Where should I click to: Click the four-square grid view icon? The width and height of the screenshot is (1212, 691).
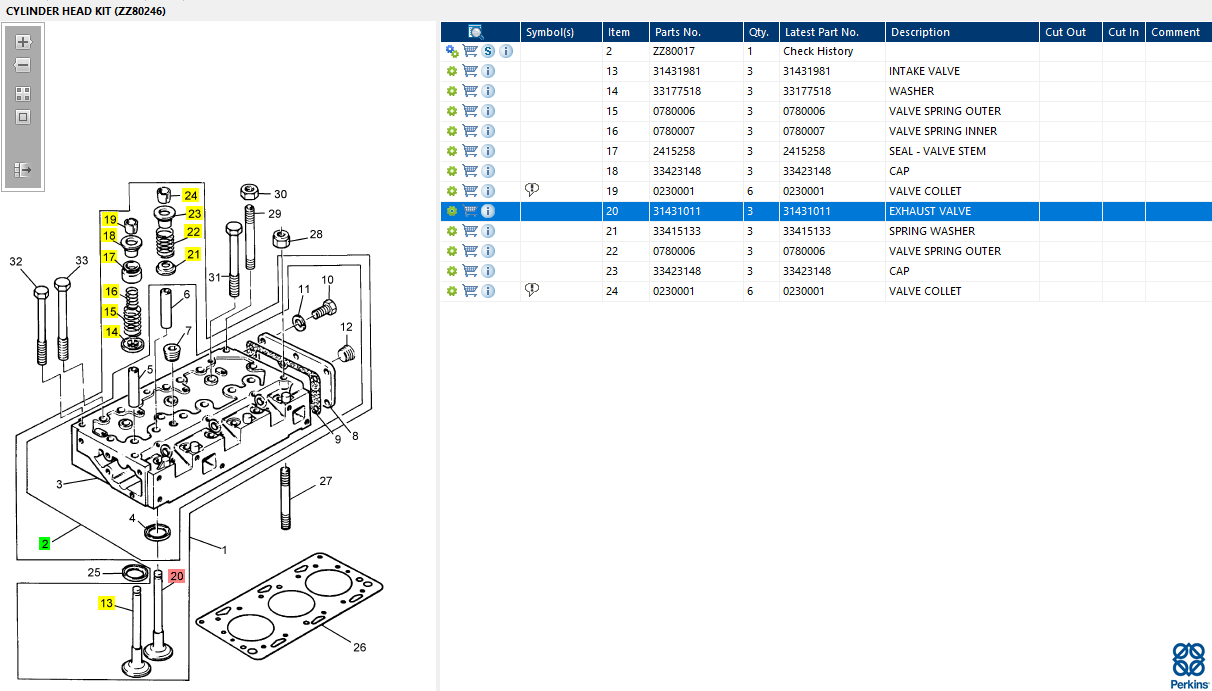[x=23, y=94]
